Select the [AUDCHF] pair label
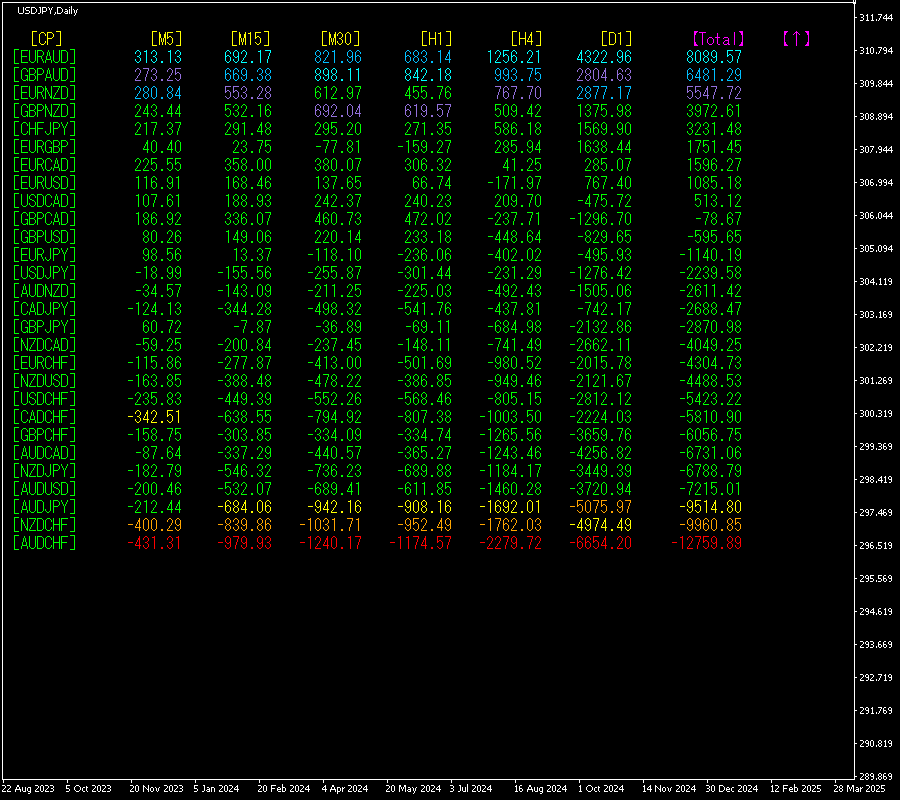The image size is (900, 800). point(44,543)
